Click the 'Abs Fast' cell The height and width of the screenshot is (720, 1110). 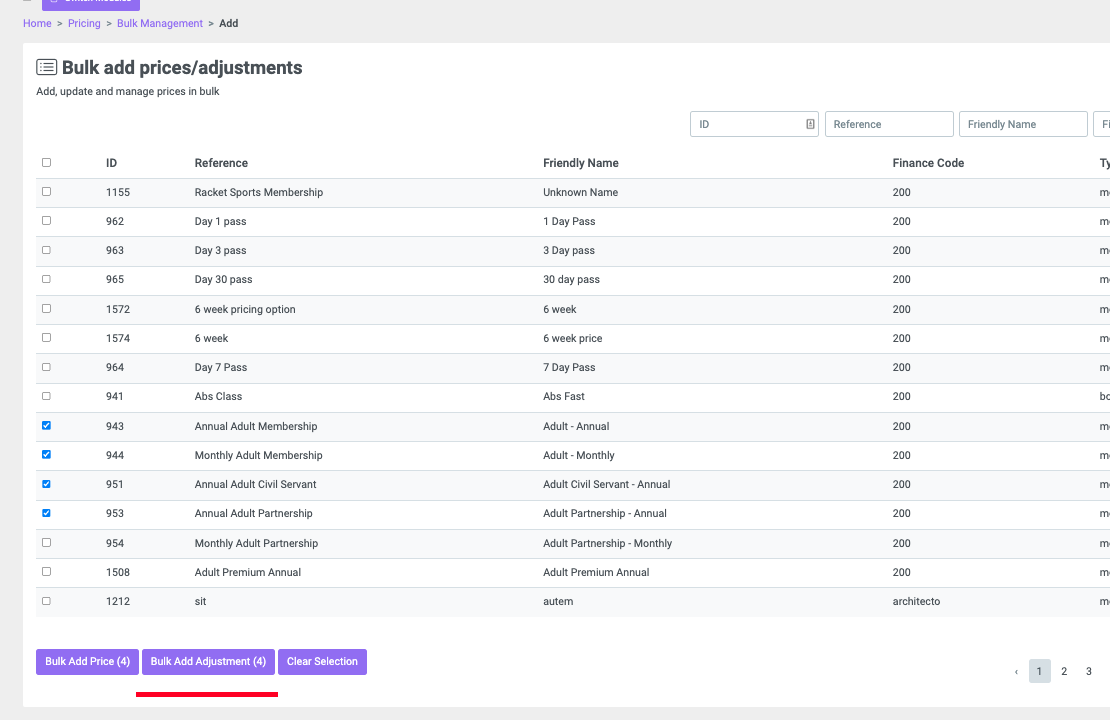coord(563,396)
